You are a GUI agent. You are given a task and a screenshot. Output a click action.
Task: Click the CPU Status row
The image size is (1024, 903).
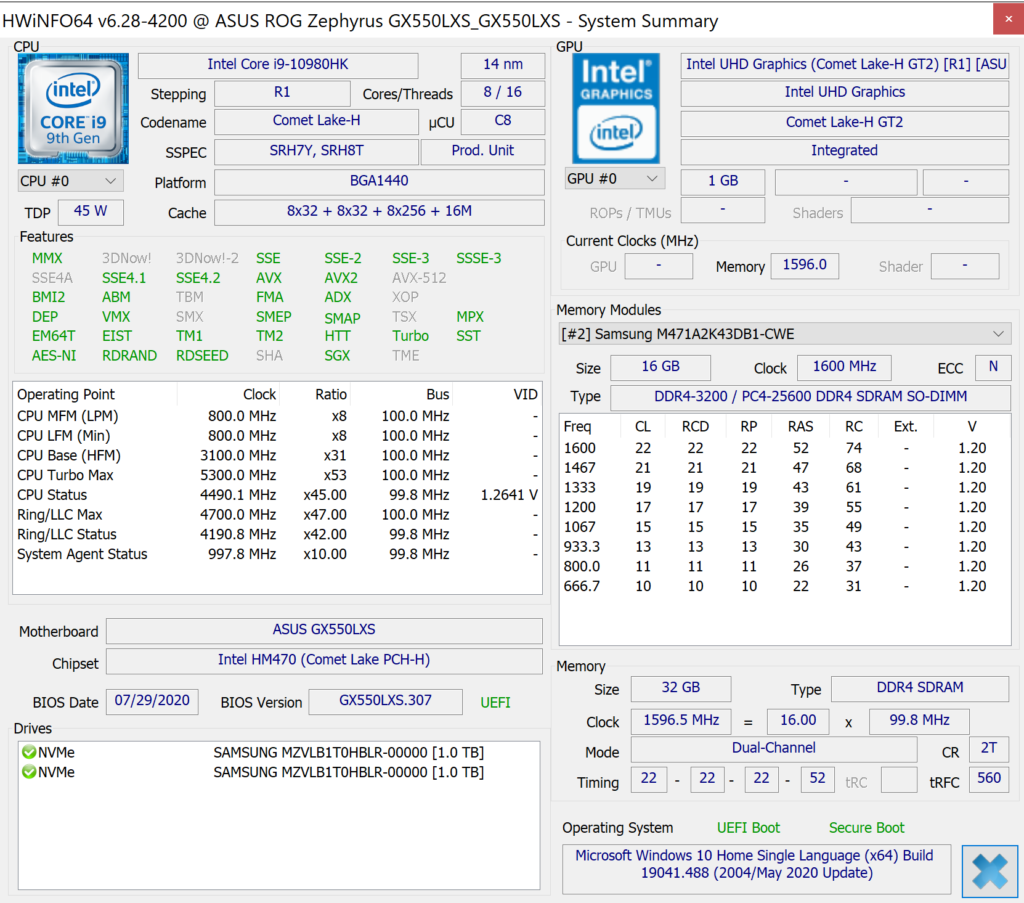pyautogui.click(x=278, y=495)
